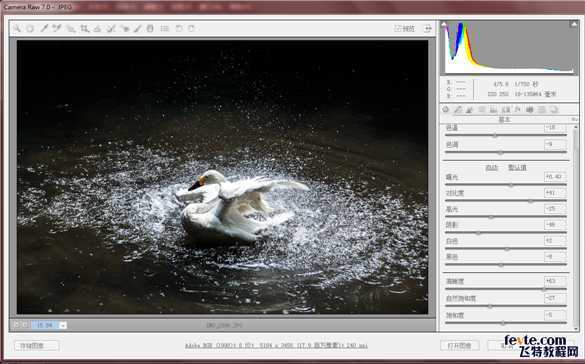Screen dimensions: 585x364
Task: Select the Targeted Adjustment tool
Action: [x=71, y=28]
